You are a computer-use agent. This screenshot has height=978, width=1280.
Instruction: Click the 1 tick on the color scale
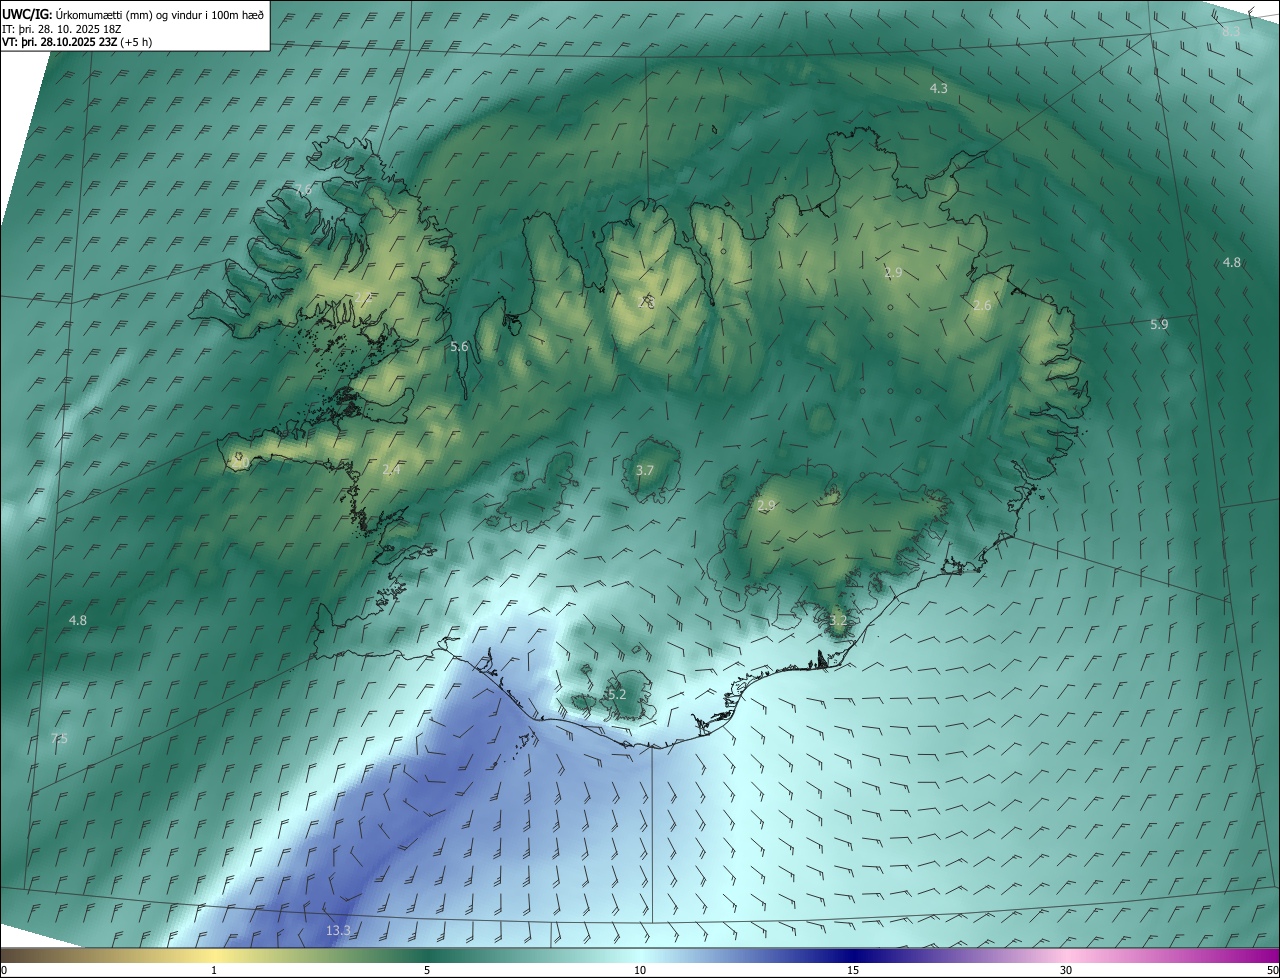coord(214,970)
